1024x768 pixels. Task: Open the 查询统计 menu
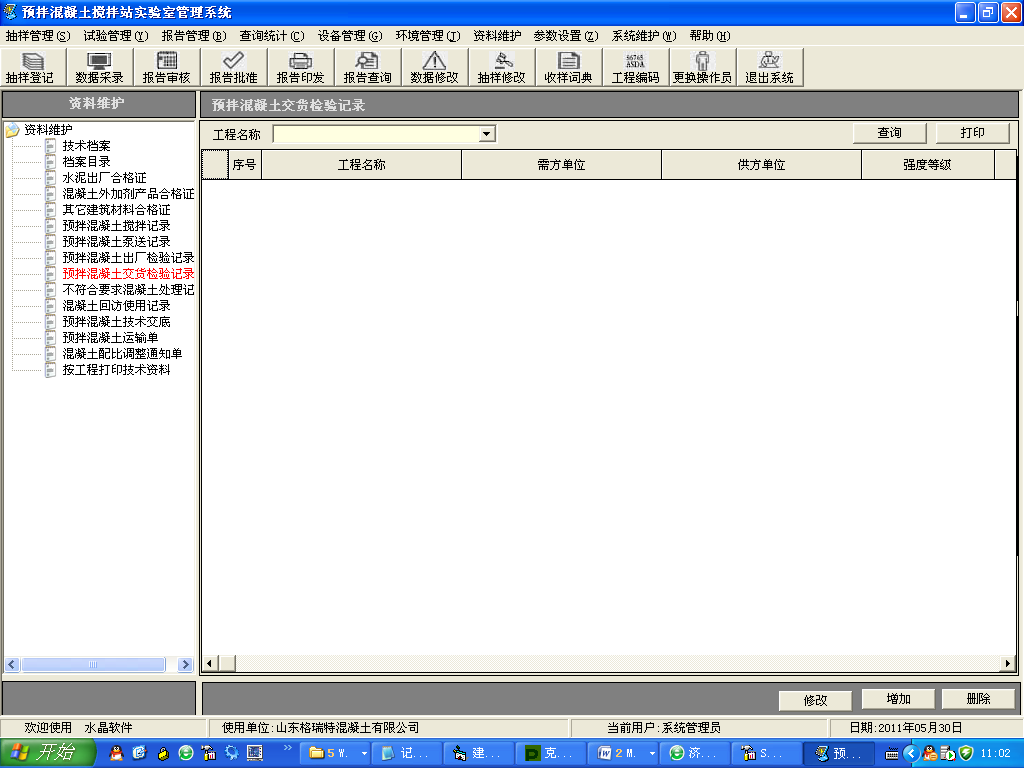click(271, 36)
